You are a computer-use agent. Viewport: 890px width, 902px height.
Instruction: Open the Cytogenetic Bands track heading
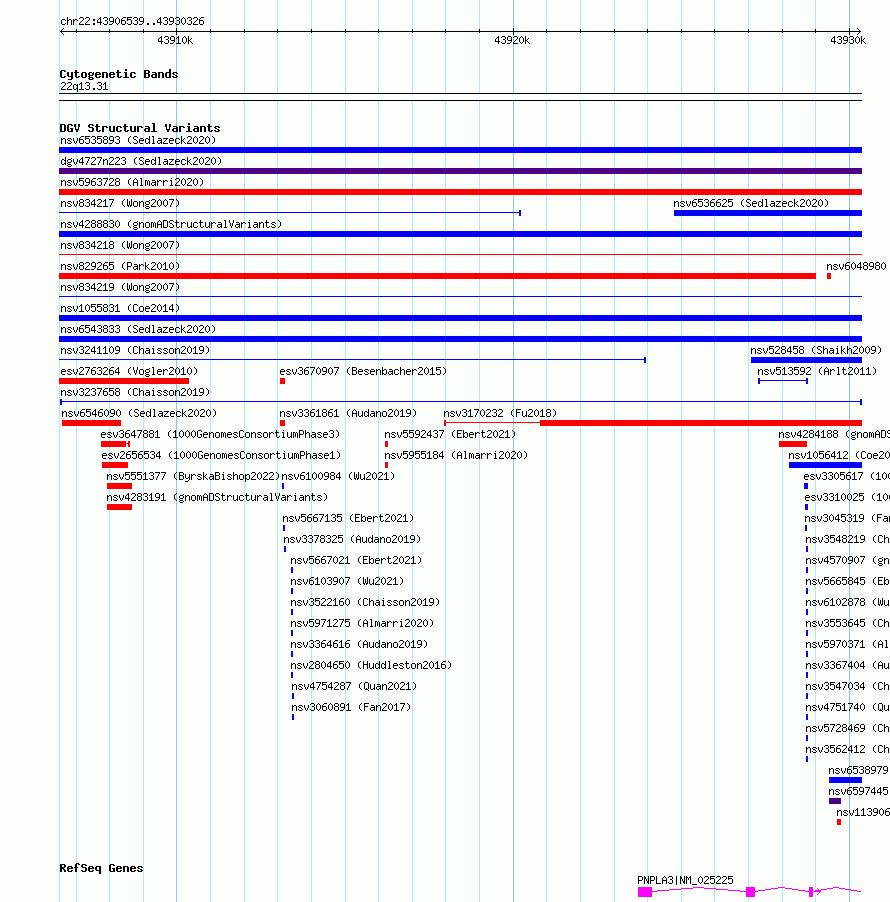[119, 74]
